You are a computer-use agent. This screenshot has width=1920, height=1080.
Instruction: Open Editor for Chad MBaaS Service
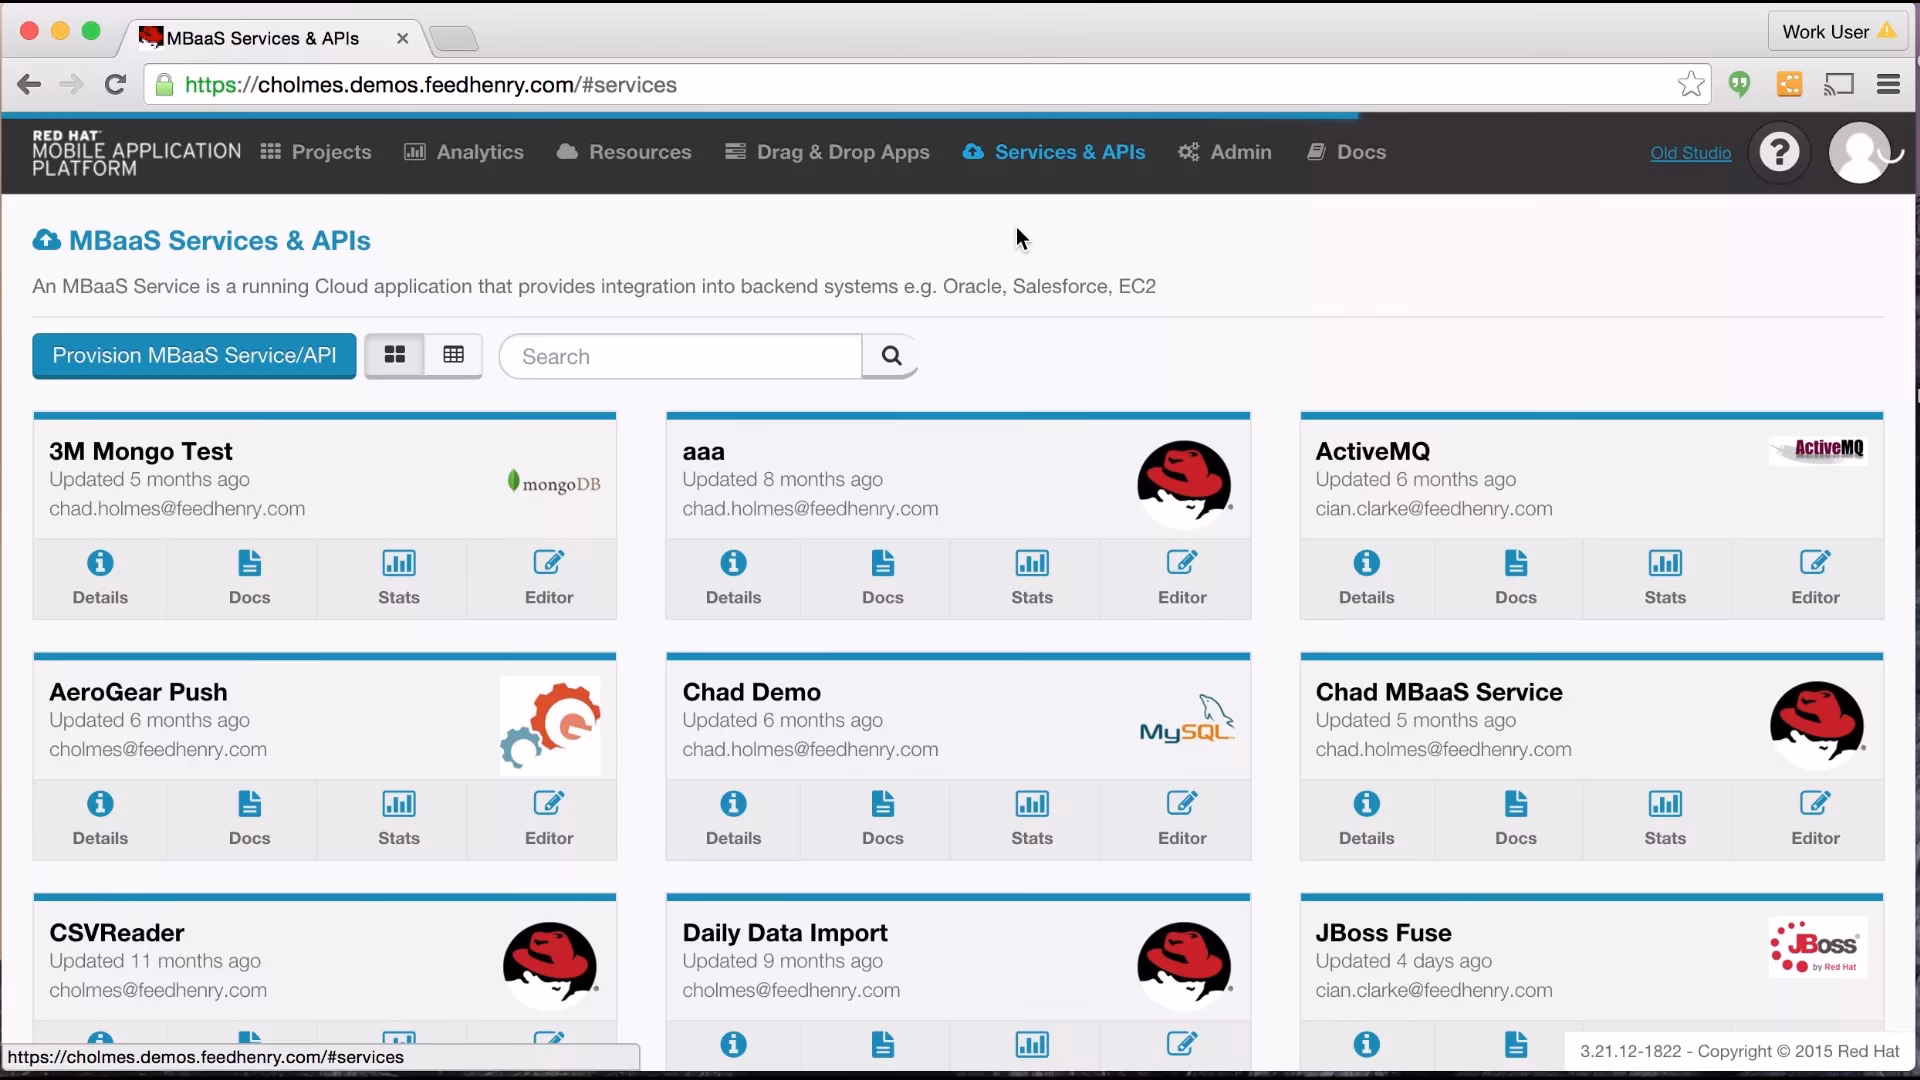point(1815,820)
